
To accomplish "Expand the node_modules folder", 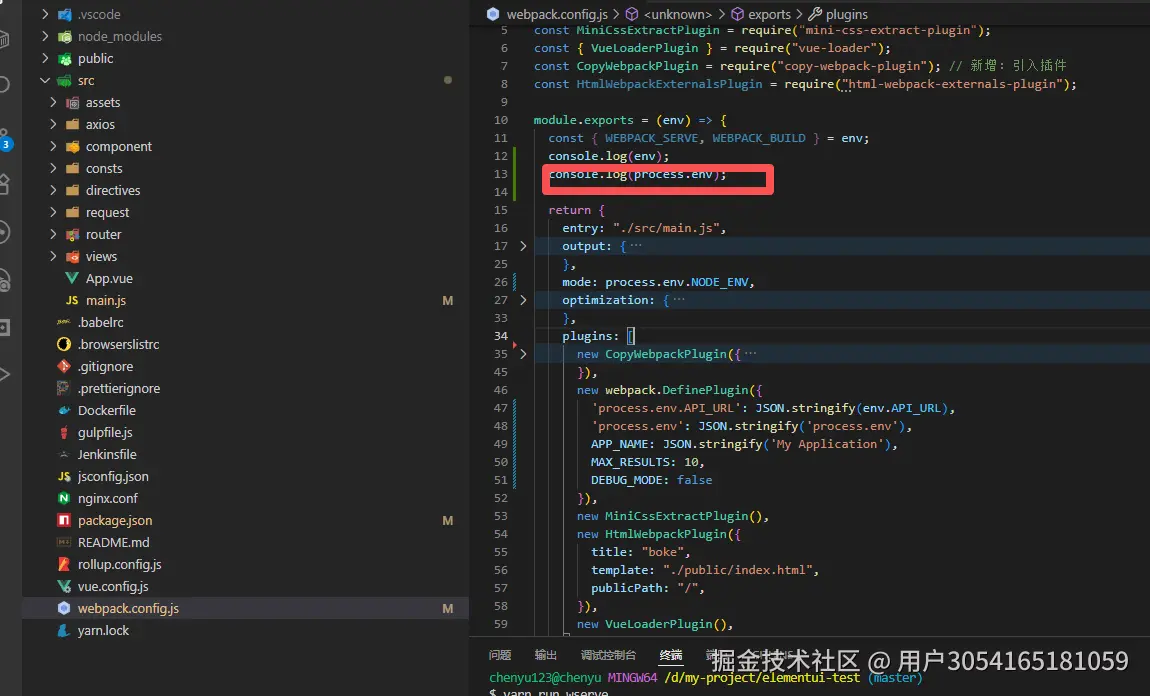I will [45, 36].
